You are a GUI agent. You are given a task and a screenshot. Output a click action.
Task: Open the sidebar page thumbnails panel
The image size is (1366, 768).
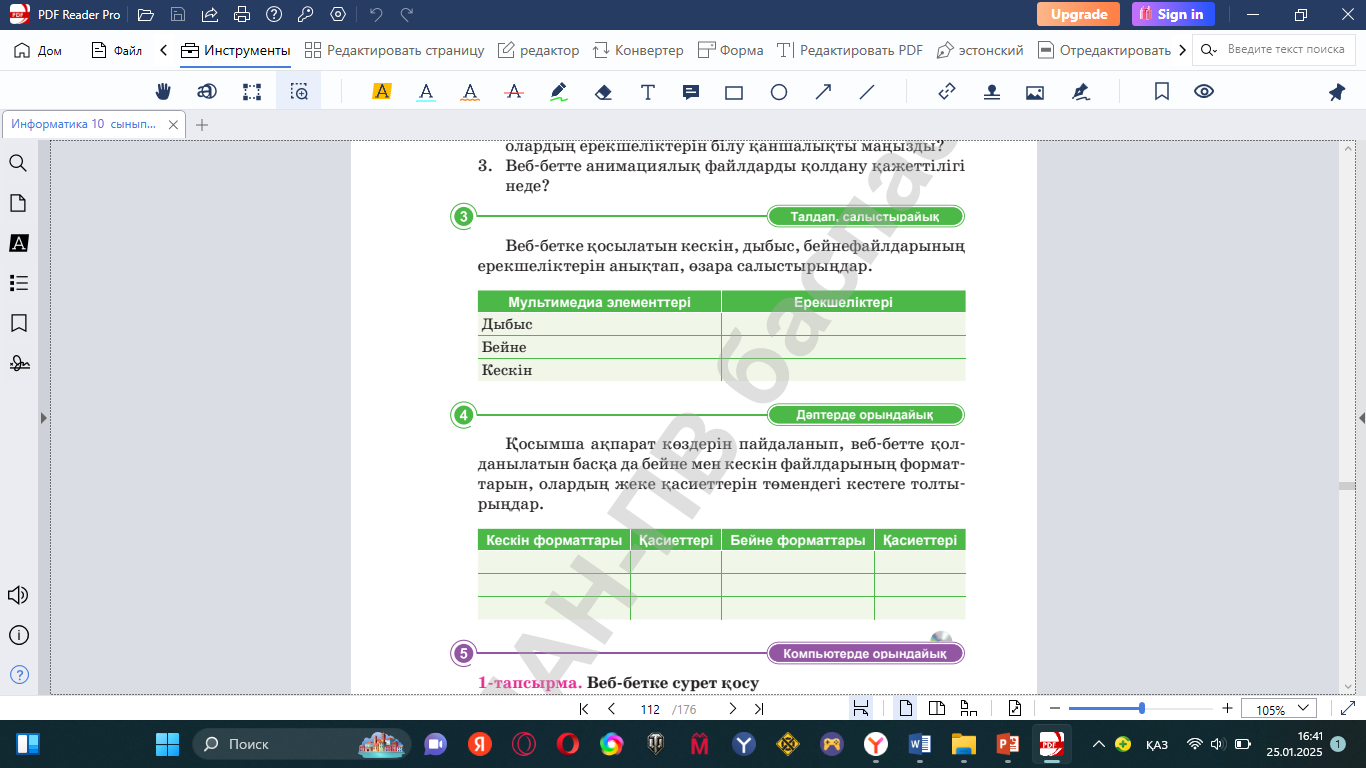pyautogui.click(x=18, y=203)
